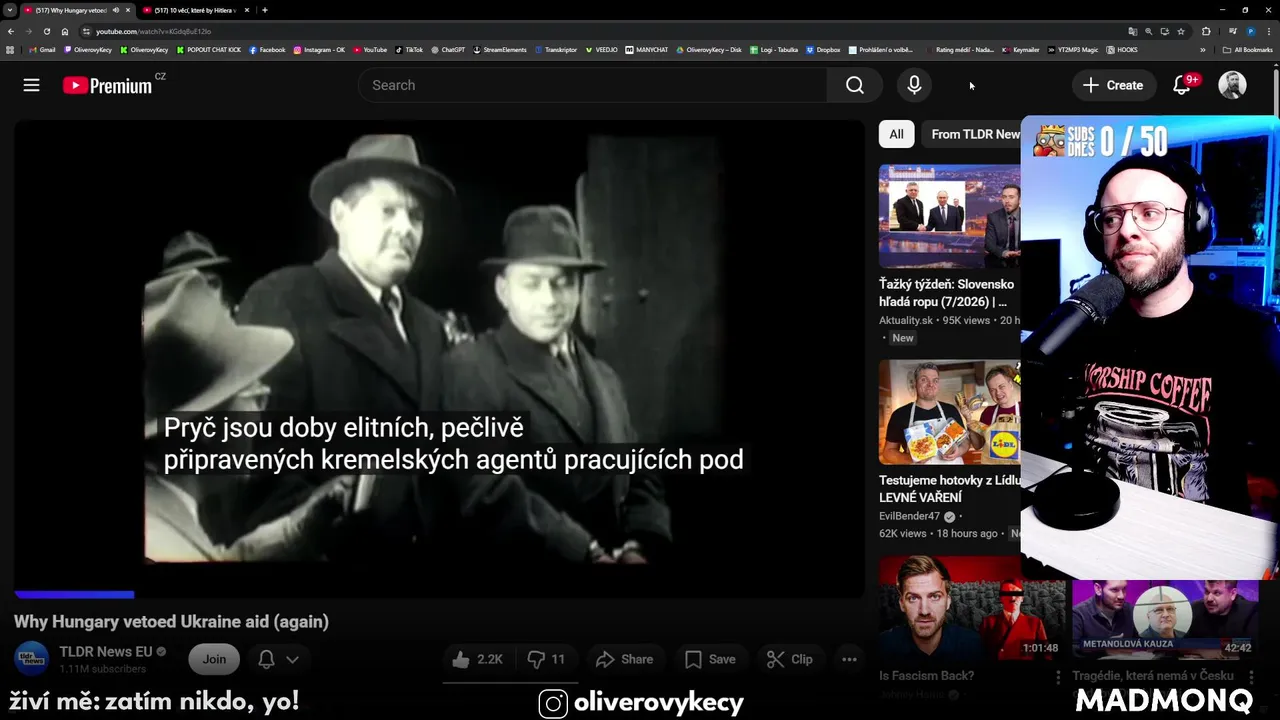Open TLDR News EU channel name link
Viewport: 1280px width, 720px height.
105,652
